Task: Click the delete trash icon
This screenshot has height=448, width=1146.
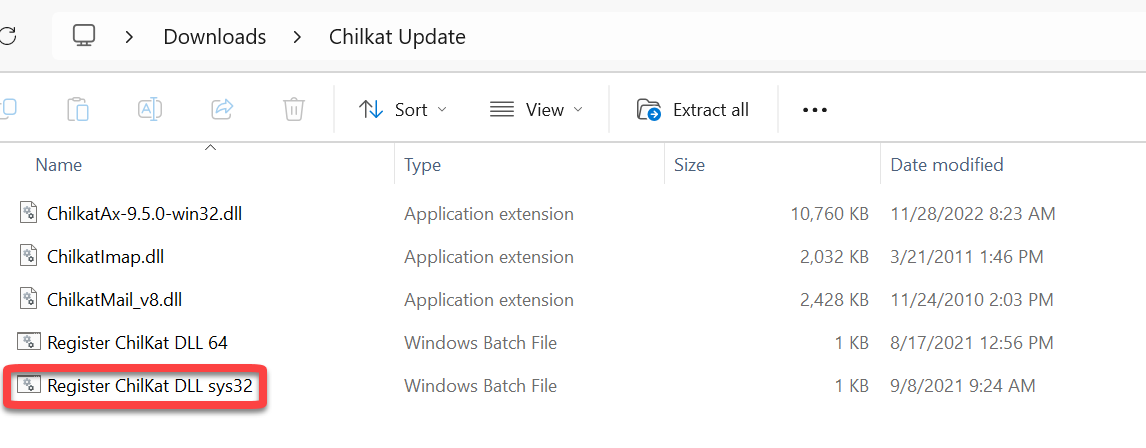Action: point(293,109)
